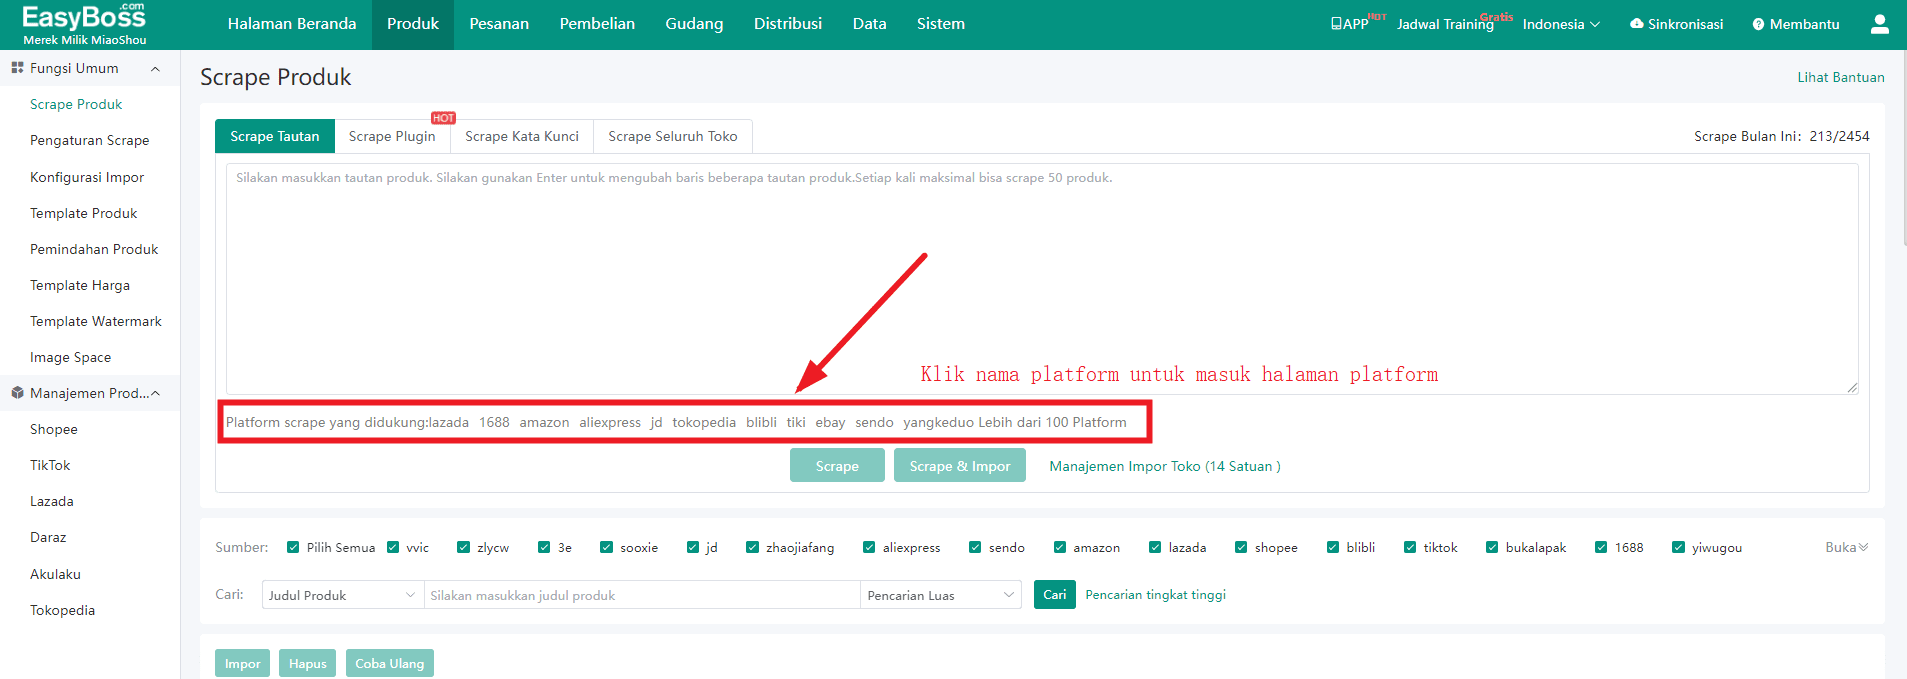Uncheck the amazon source checkbox
This screenshot has width=1907, height=679.
1060,547
